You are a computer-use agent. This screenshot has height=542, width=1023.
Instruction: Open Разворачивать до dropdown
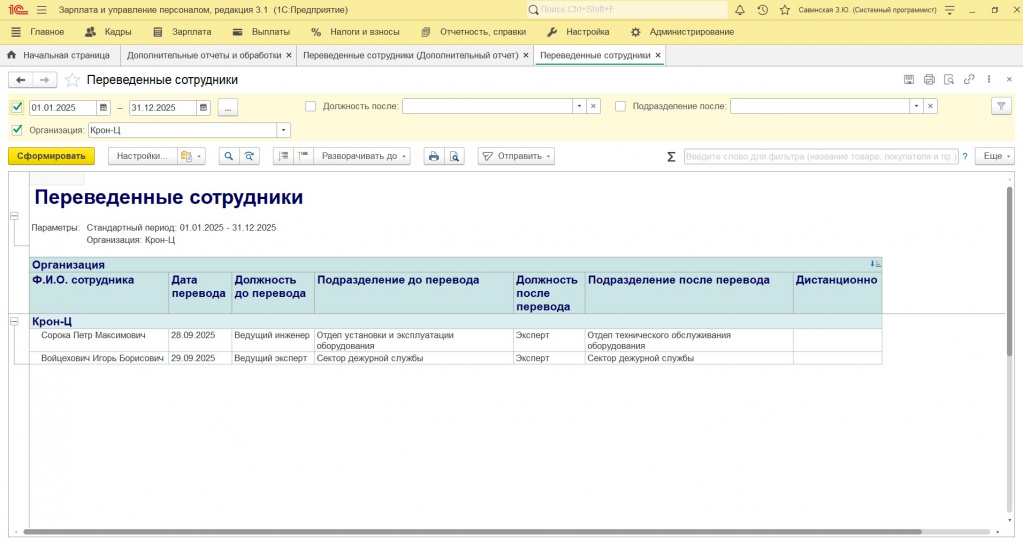point(362,157)
